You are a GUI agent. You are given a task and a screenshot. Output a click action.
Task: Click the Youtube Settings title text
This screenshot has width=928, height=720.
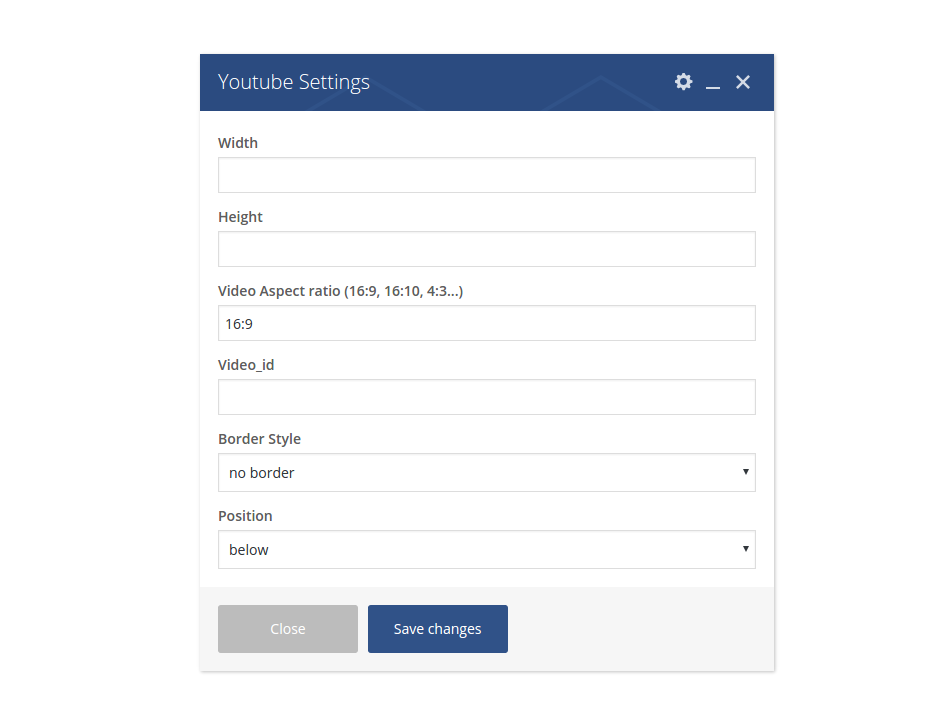click(x=294, y=82)
